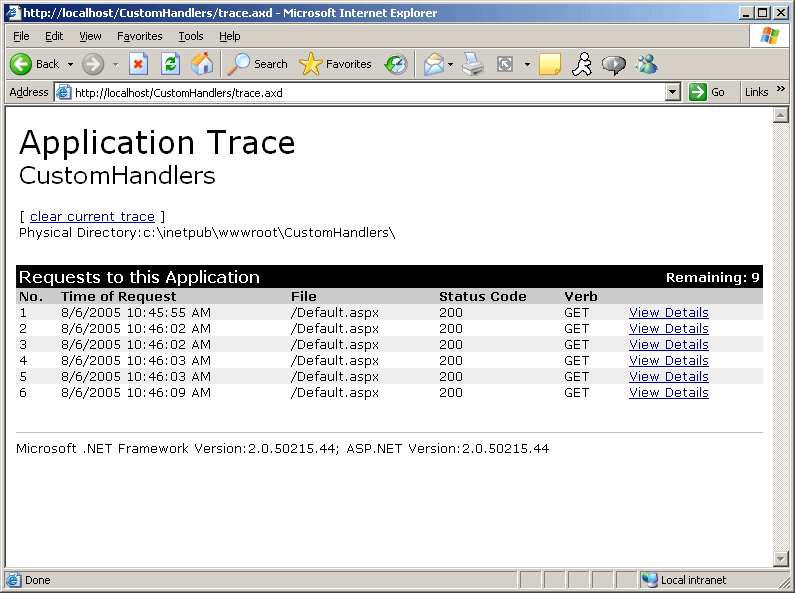The image size is (795, 593).
Task: Click the 'clear current trace' link
Action: (x=92, y=216)
